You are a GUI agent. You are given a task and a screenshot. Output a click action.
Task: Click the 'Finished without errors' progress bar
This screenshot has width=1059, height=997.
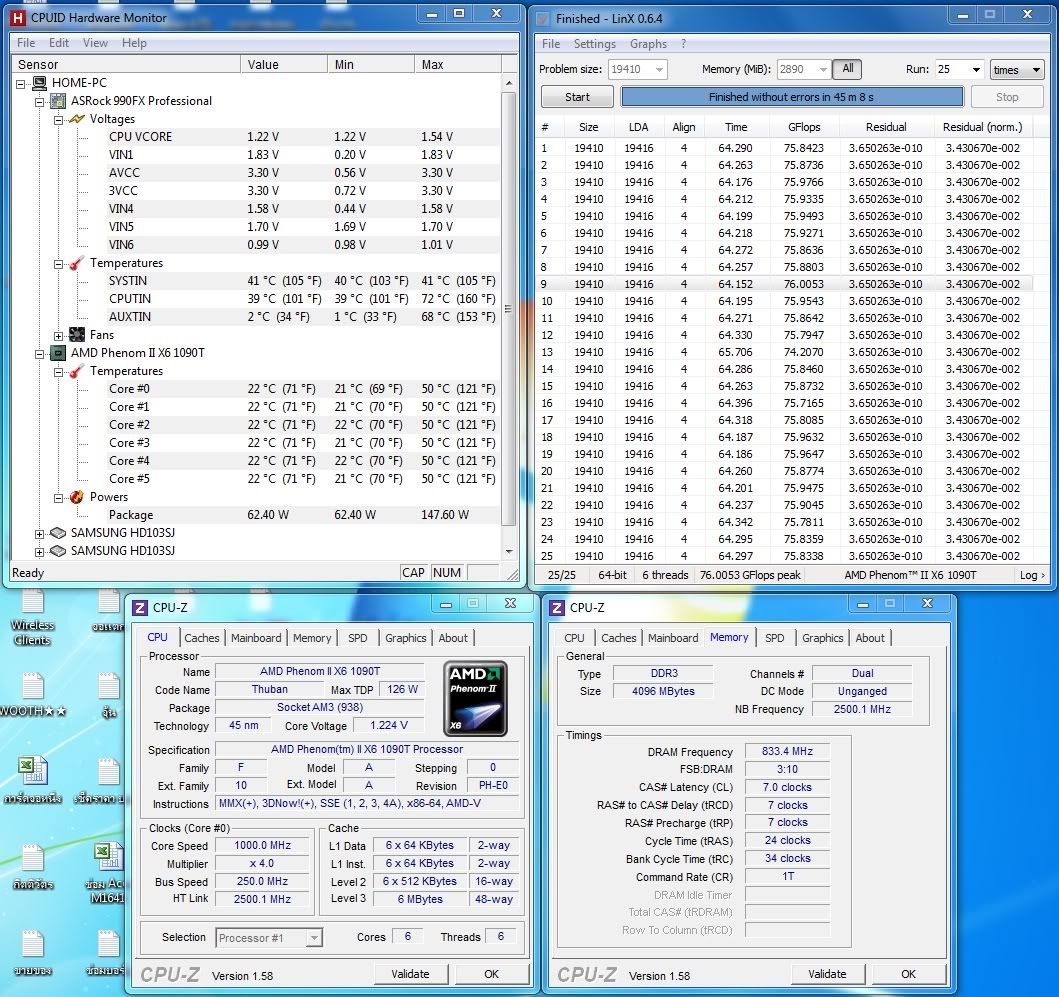coord(792,97)
